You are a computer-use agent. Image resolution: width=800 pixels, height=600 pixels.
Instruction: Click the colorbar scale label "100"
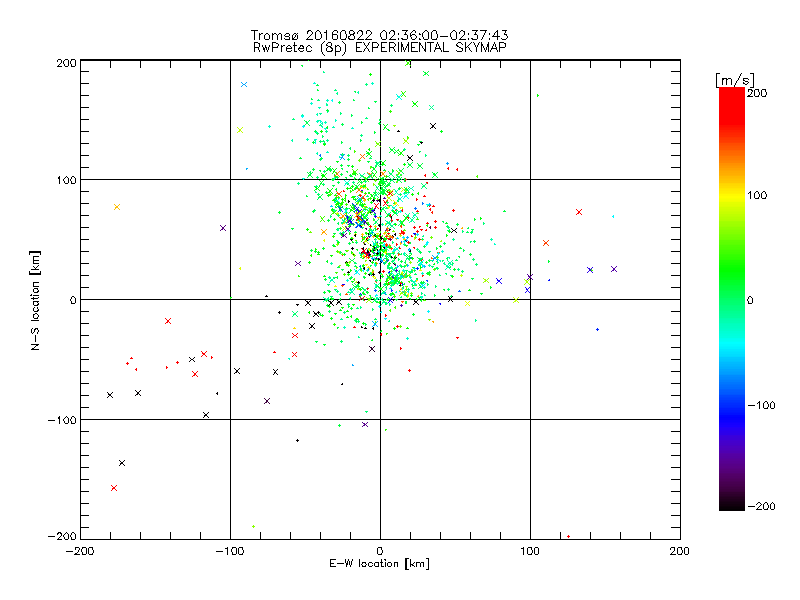pyautogui.click(x=757, y=195)
